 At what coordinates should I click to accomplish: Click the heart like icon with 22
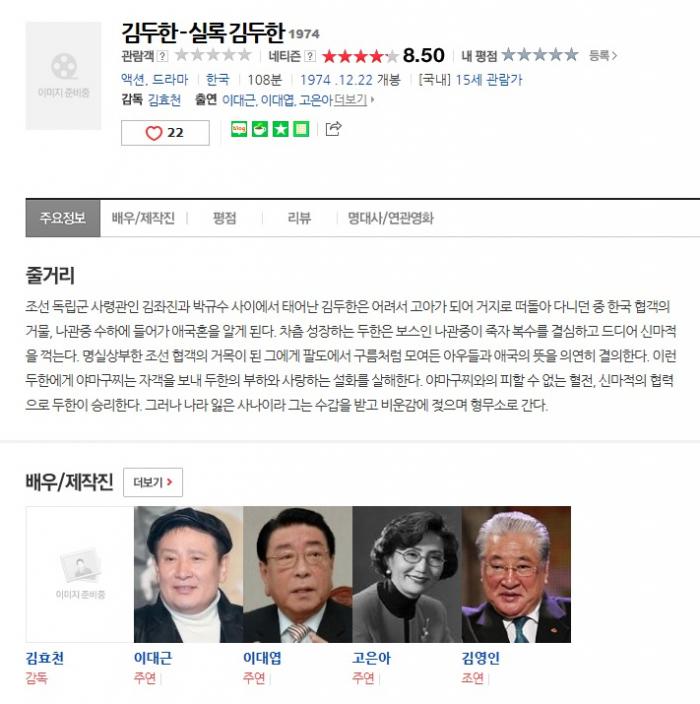tap(165, 132)
